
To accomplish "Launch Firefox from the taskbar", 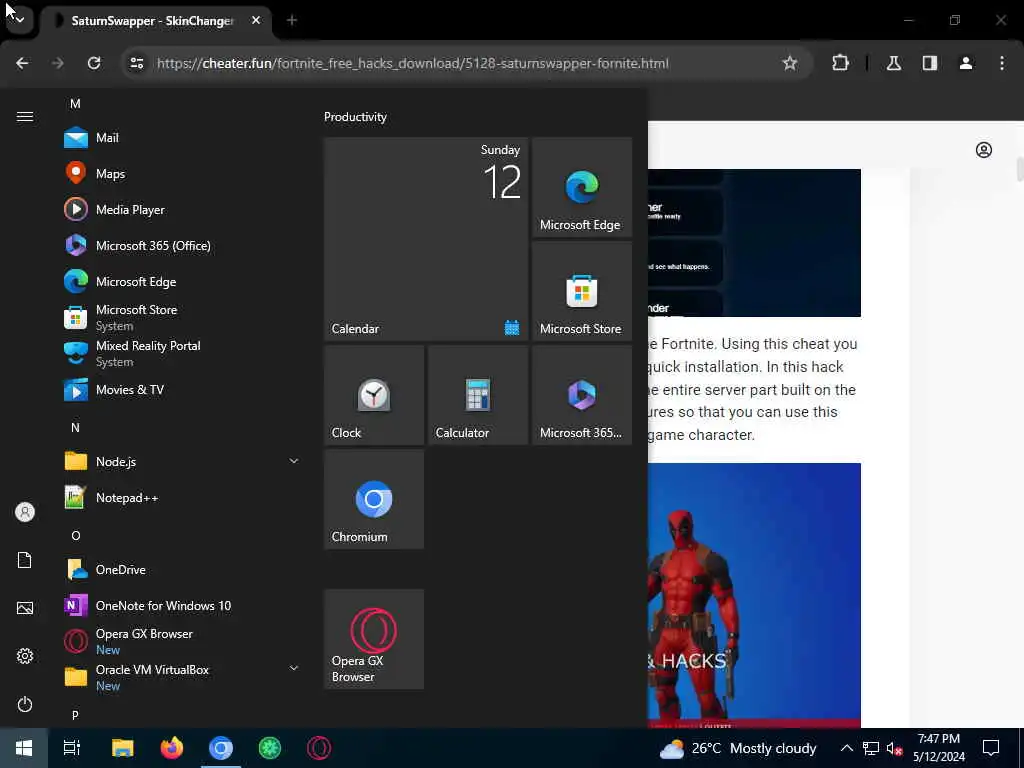I will click(x=172, y=748).
